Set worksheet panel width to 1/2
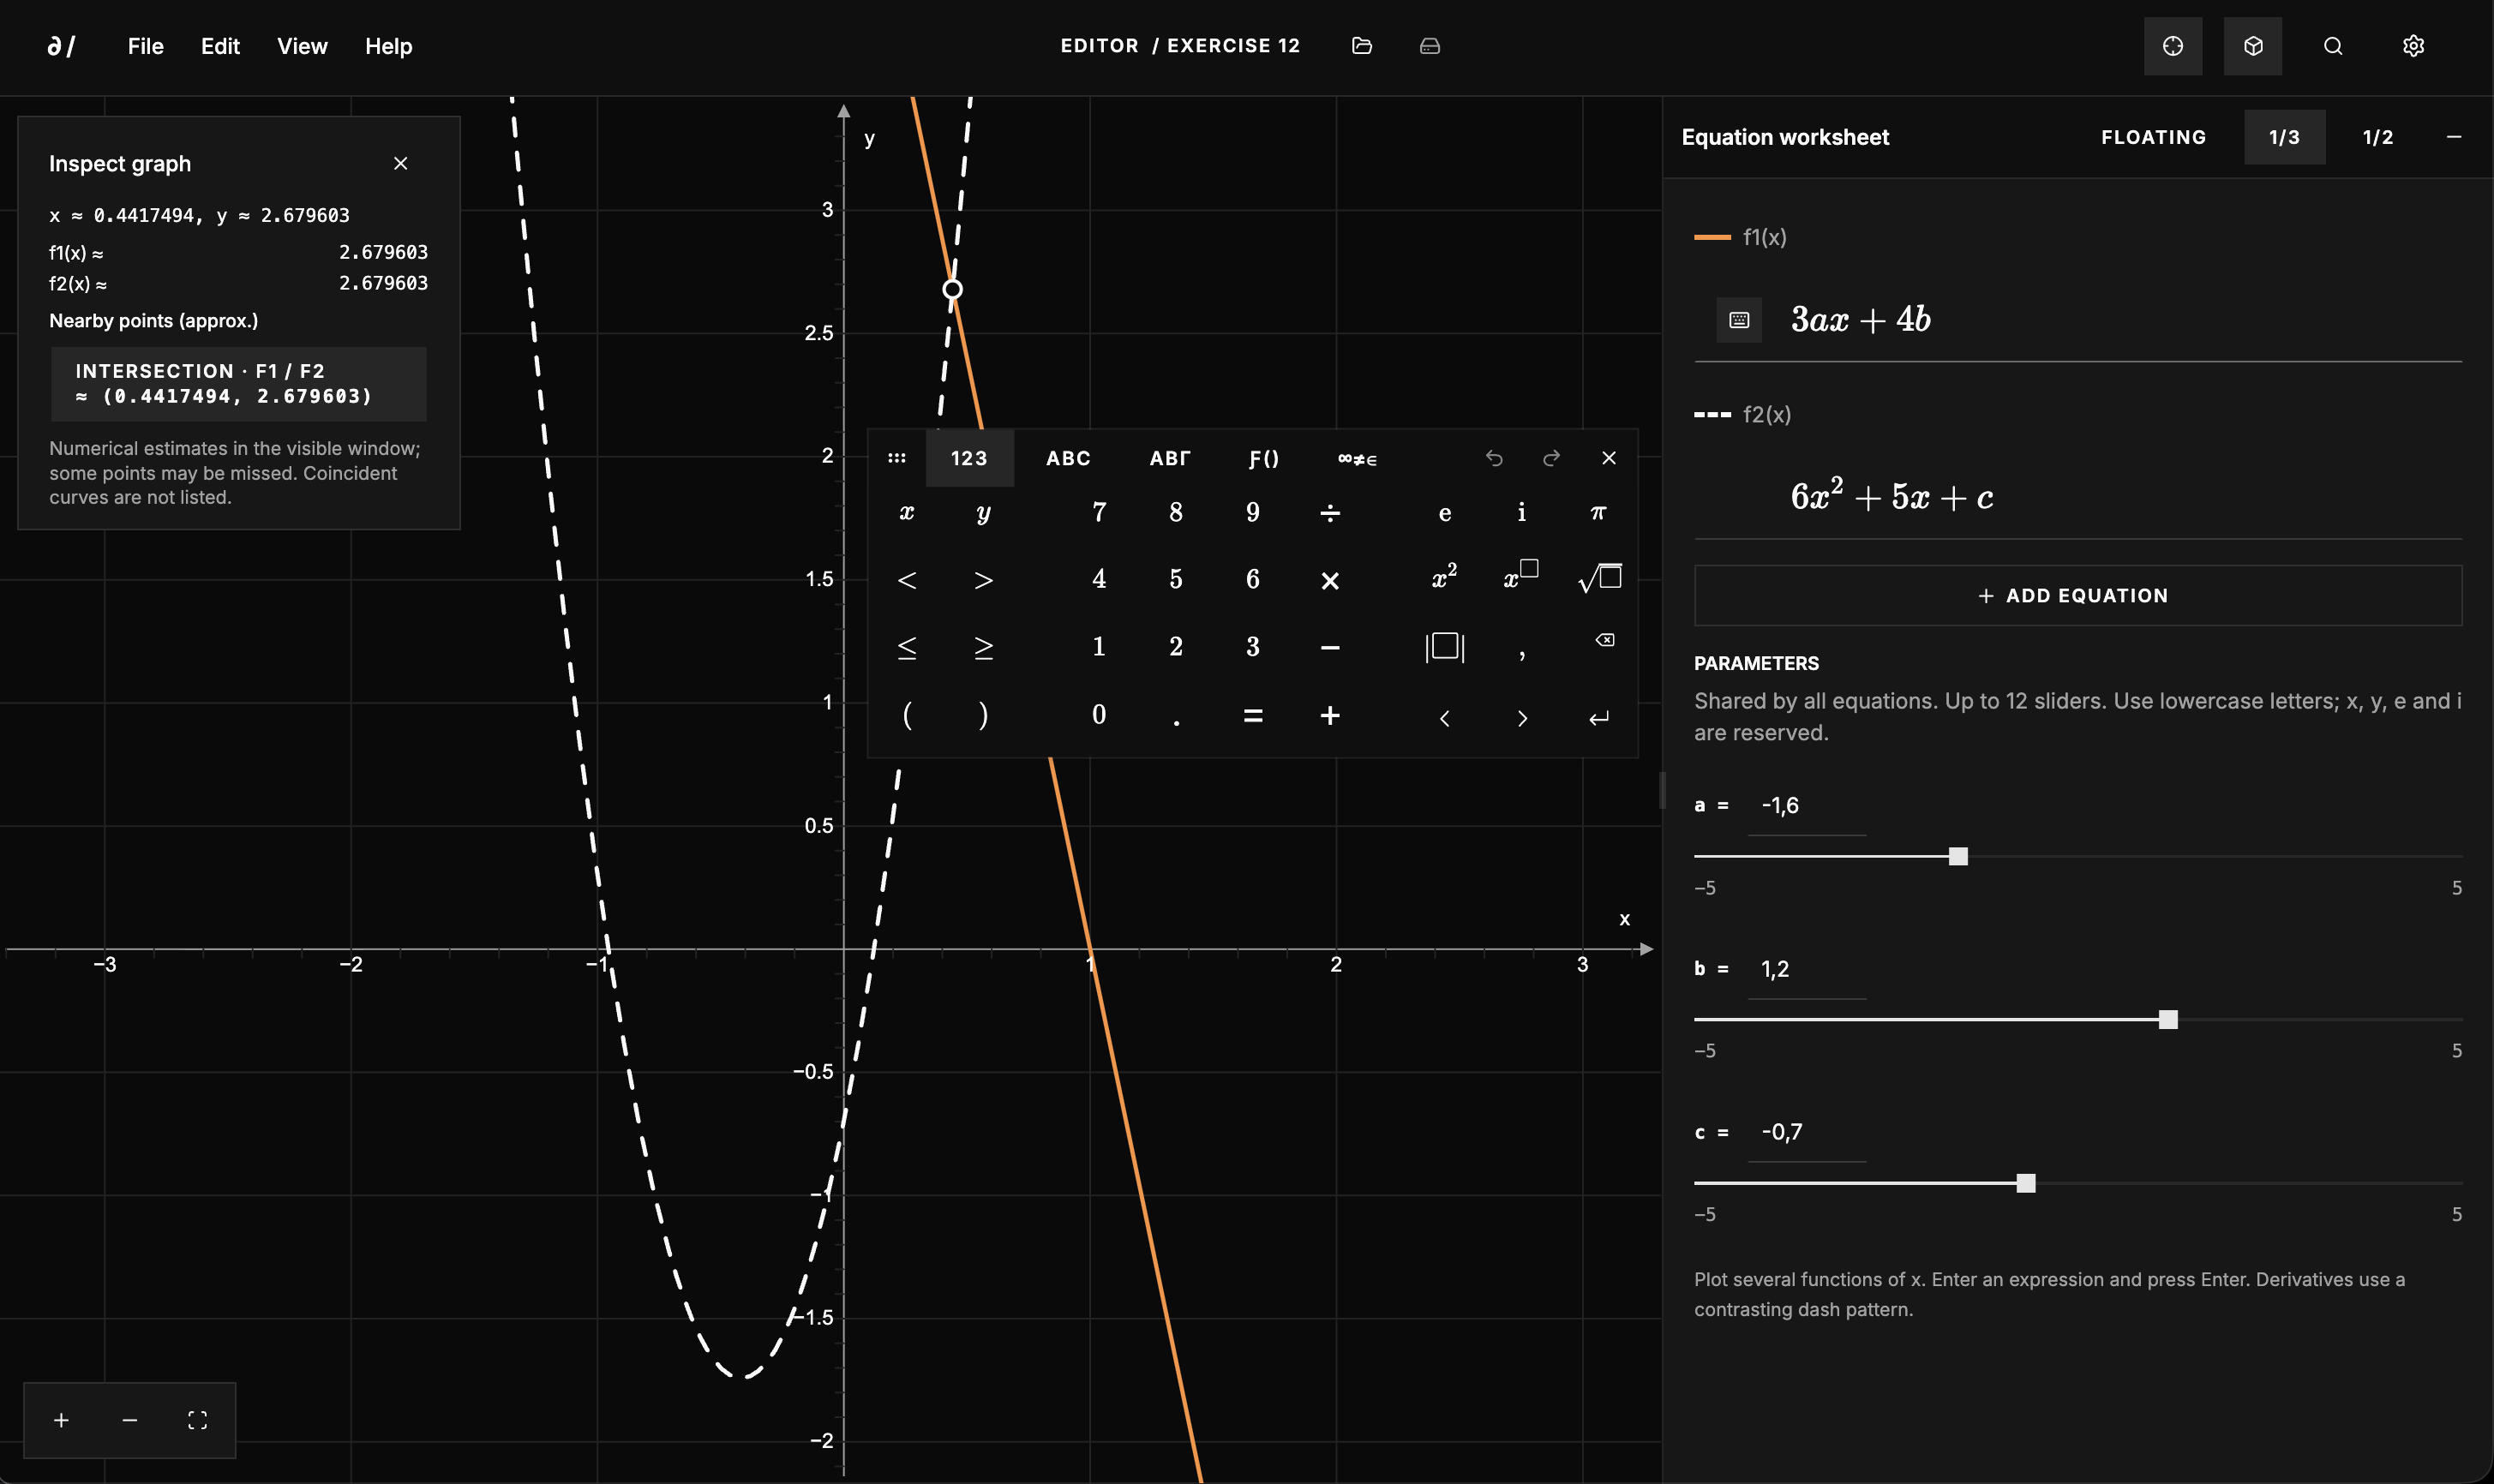This screenshot has width=2494, height=1484. pyautogui.click(x=2378, y=137)
